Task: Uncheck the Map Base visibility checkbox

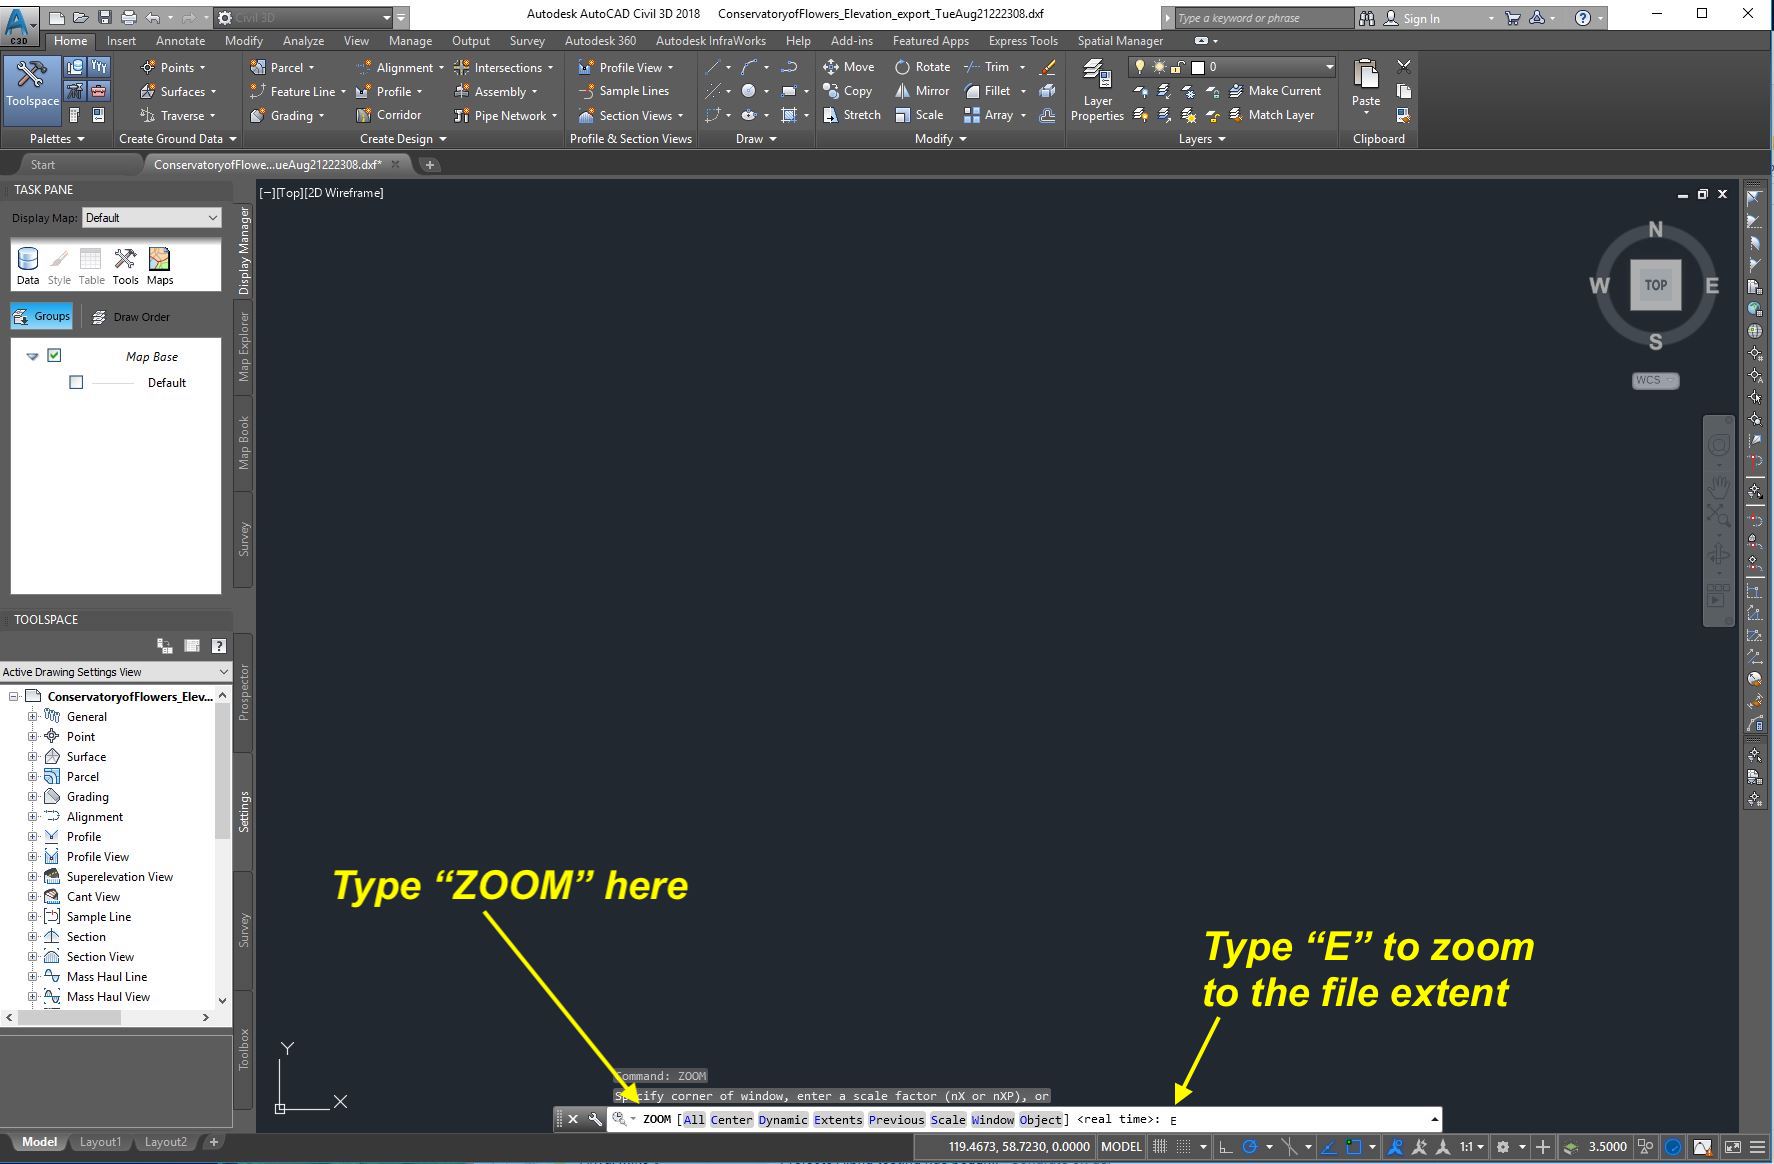Action: (x=54, y=356)
